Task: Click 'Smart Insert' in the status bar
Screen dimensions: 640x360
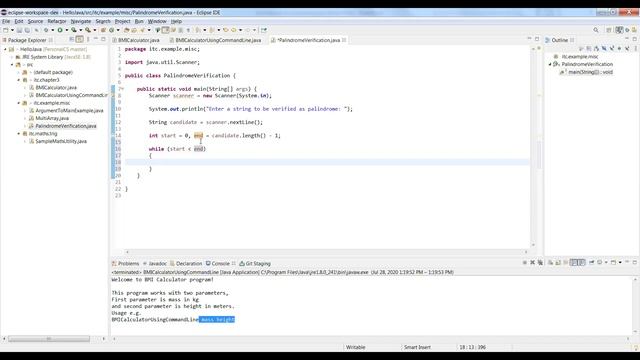Action: [417, 347]
